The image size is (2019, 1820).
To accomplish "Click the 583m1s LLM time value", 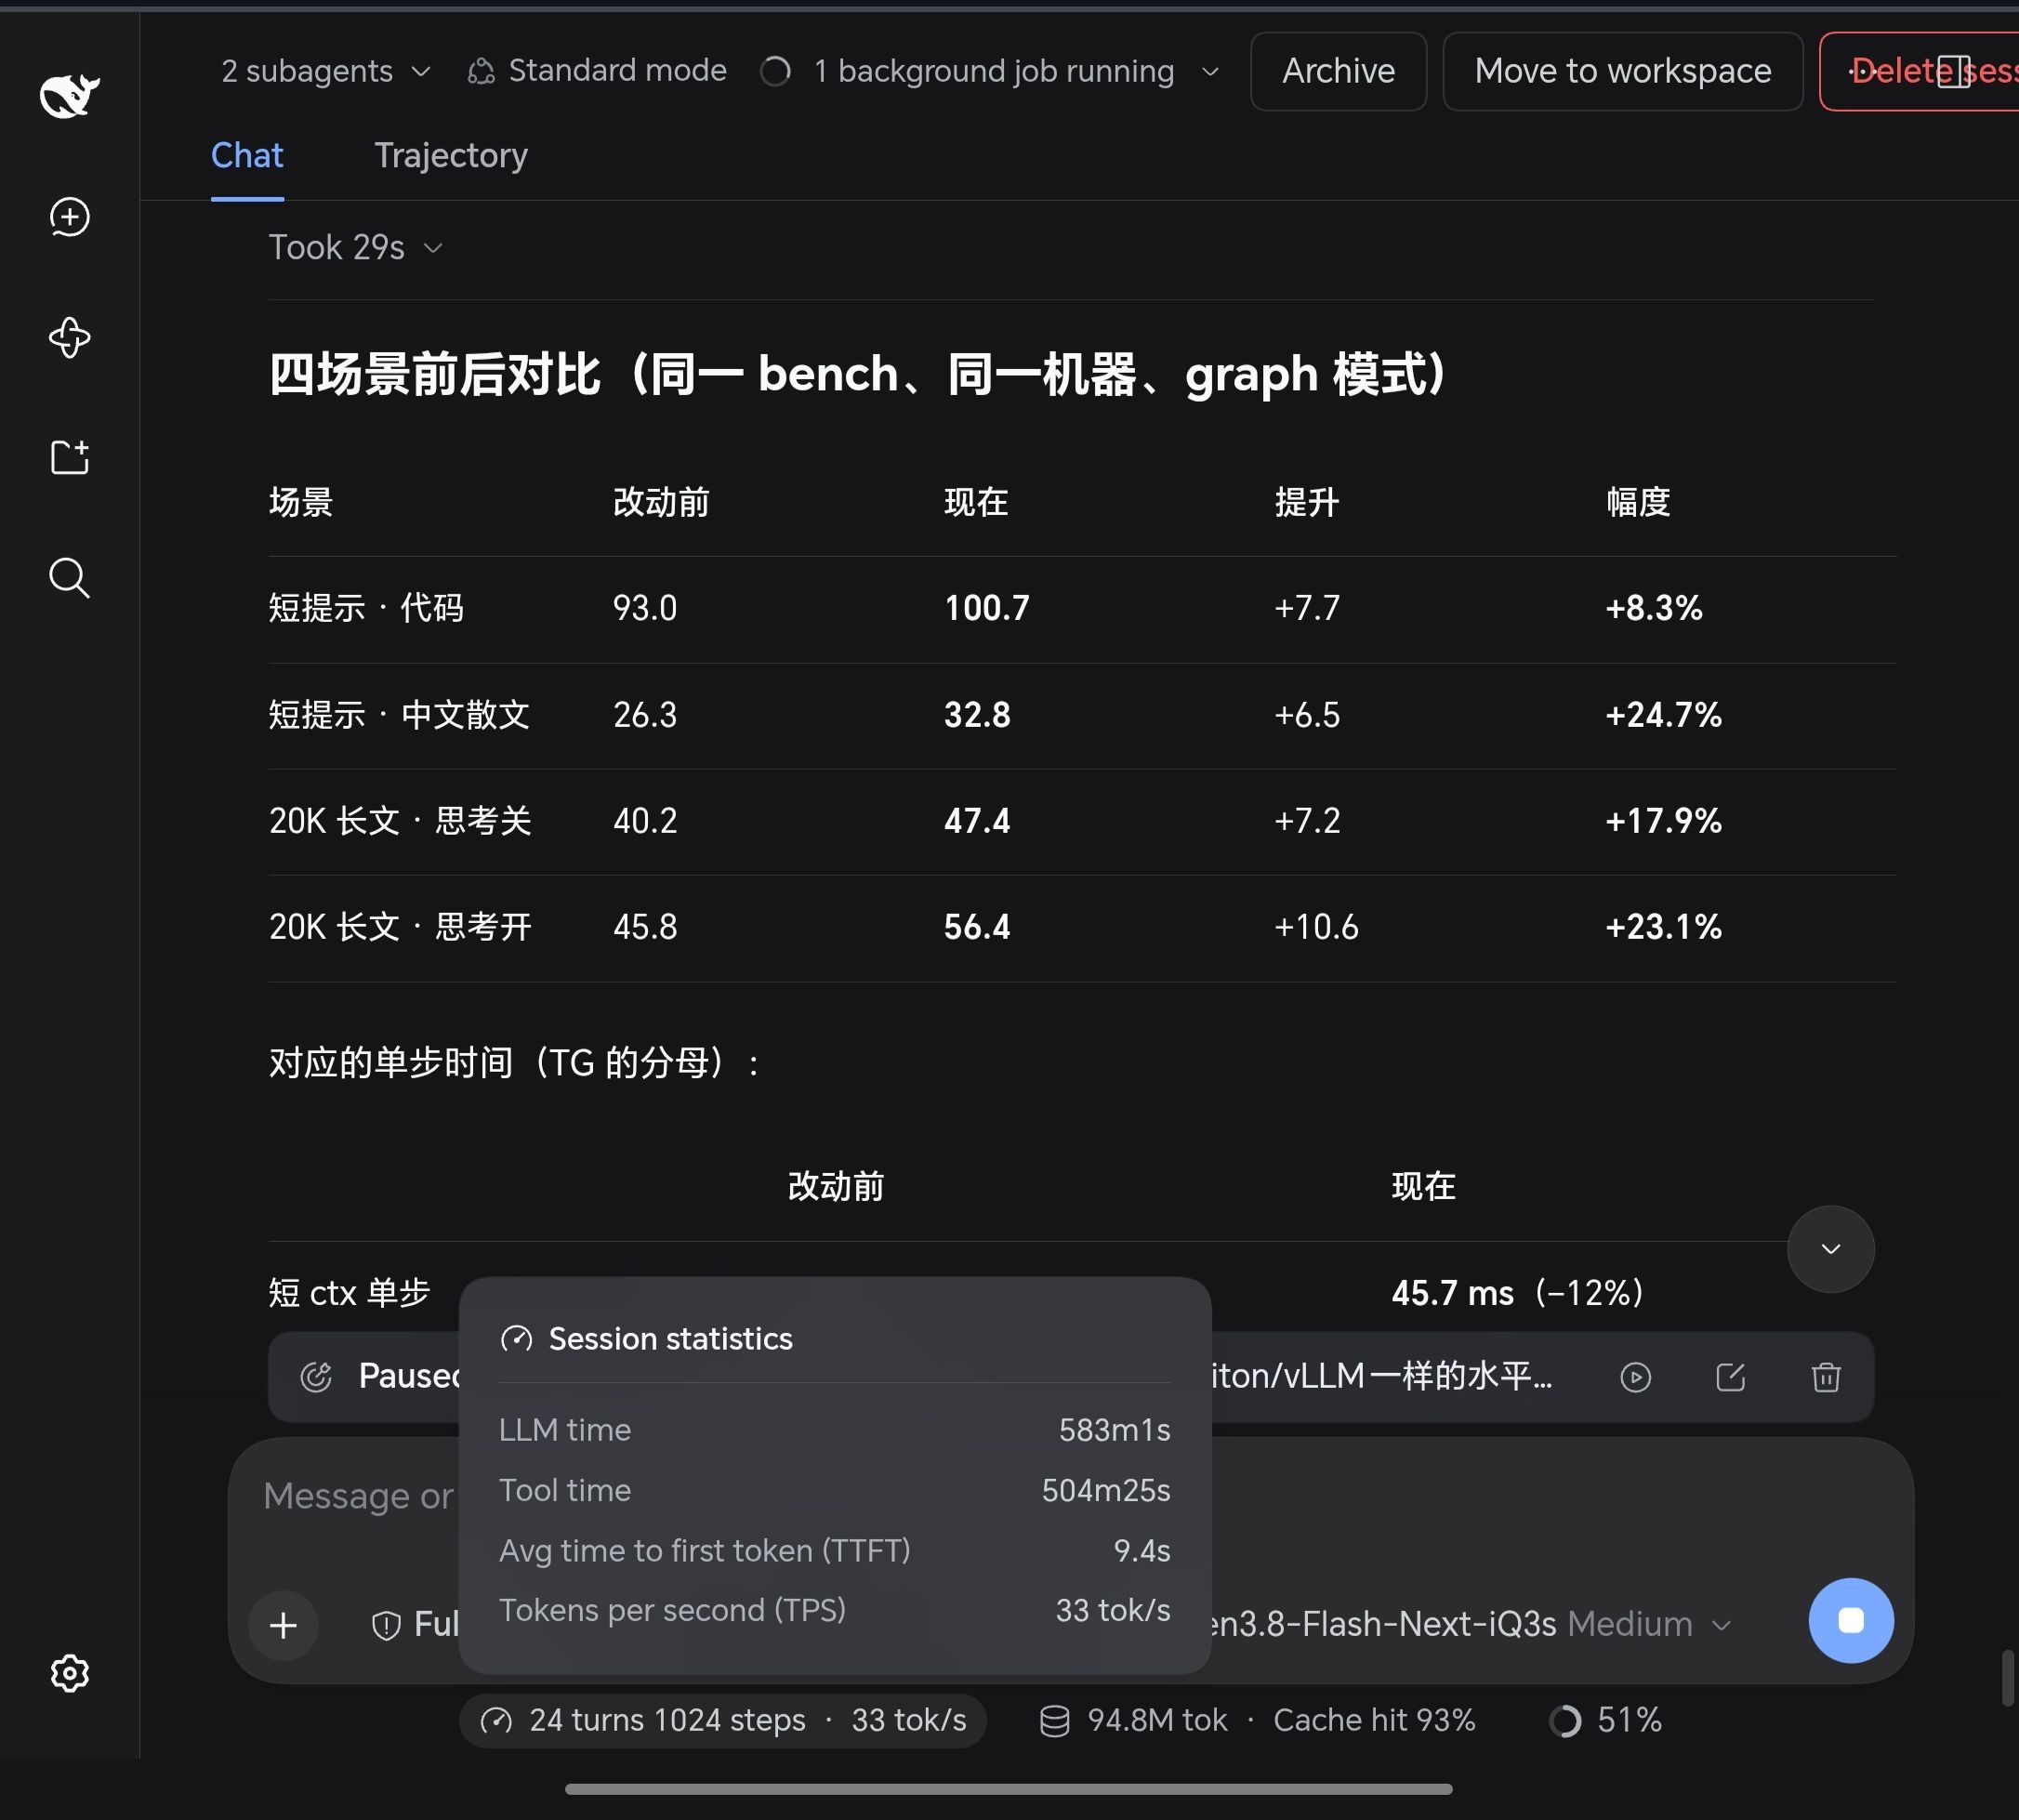I will coord(1114,1430).
